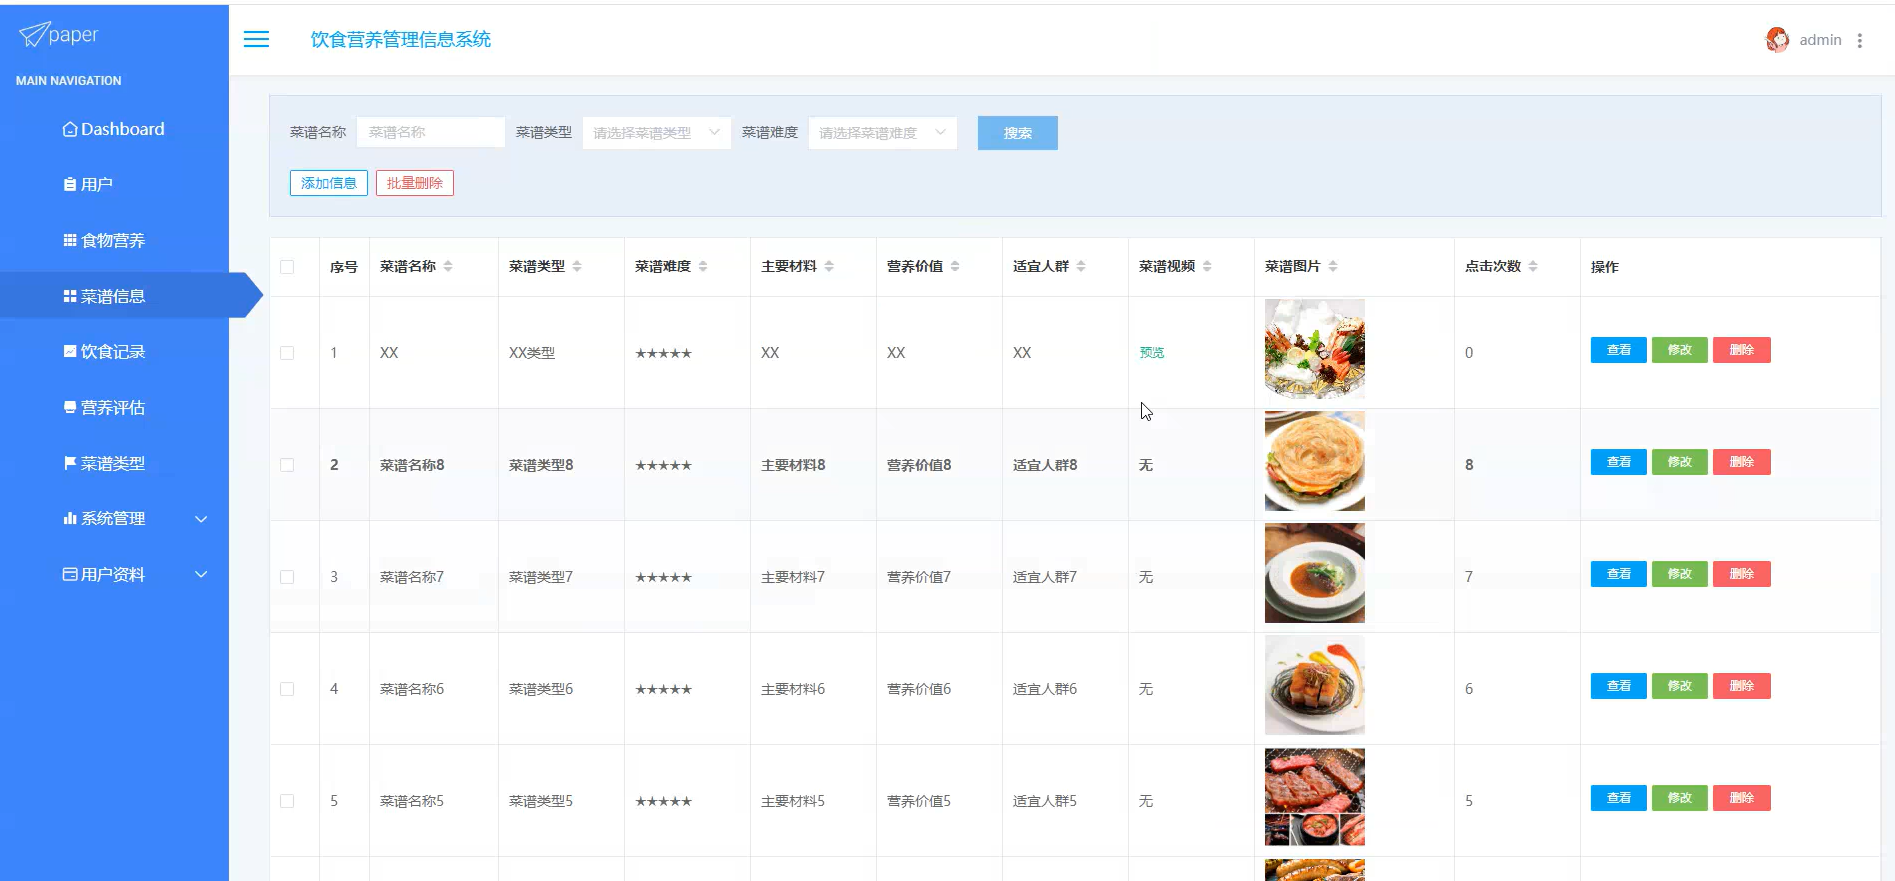The height and width of the screenshot is (881, 1895).
Task: Go to Dashboard in sidebar
Action: [x=114, y=129]
